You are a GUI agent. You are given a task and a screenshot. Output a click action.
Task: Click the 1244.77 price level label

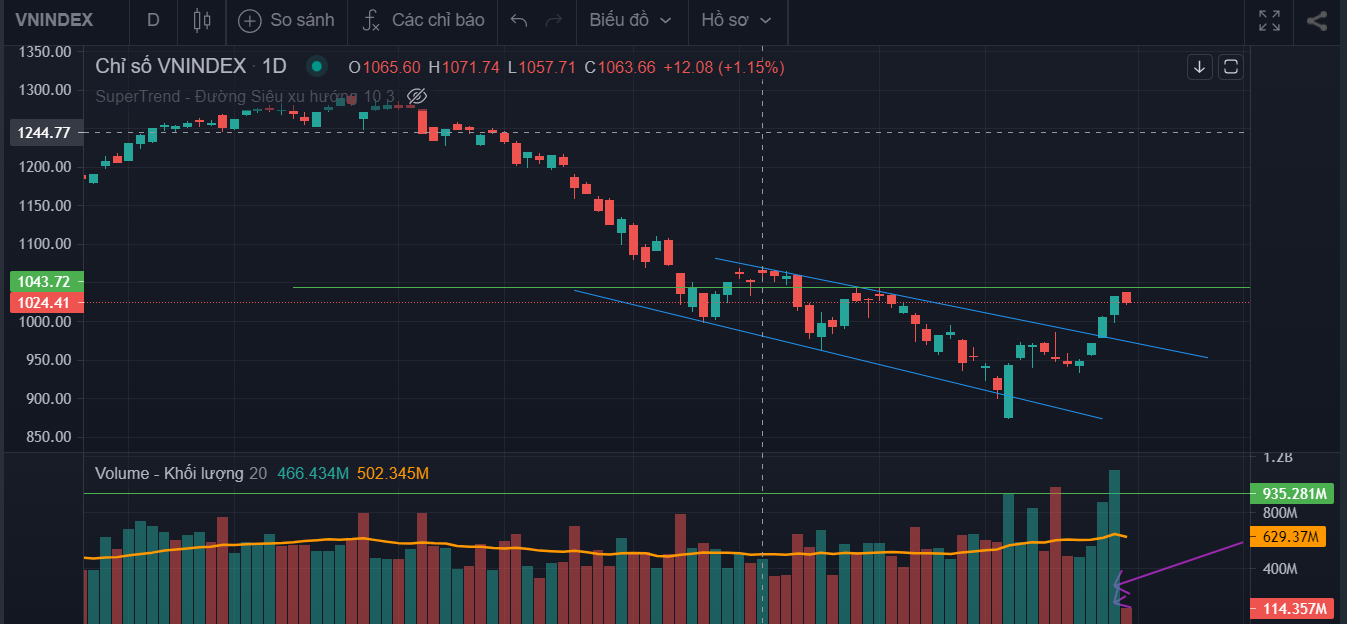pyautogui.click(x=46, y=132)
